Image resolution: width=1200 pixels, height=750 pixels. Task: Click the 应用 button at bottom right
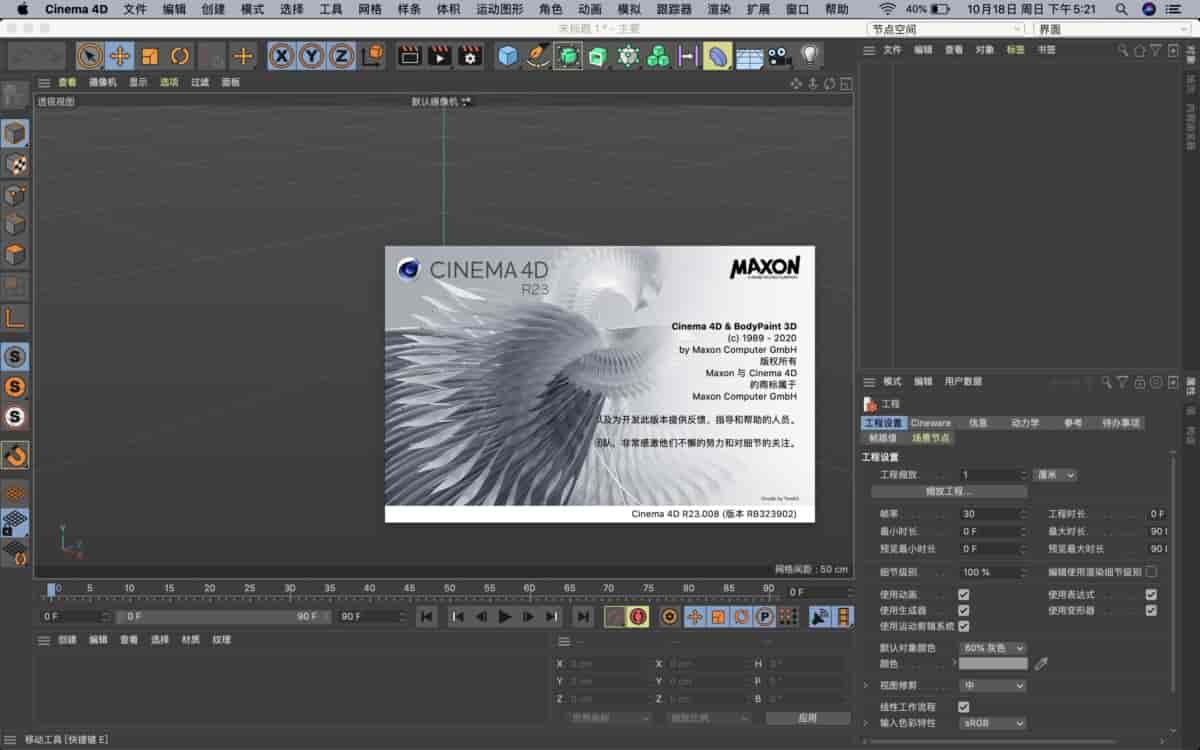point(810,716)
